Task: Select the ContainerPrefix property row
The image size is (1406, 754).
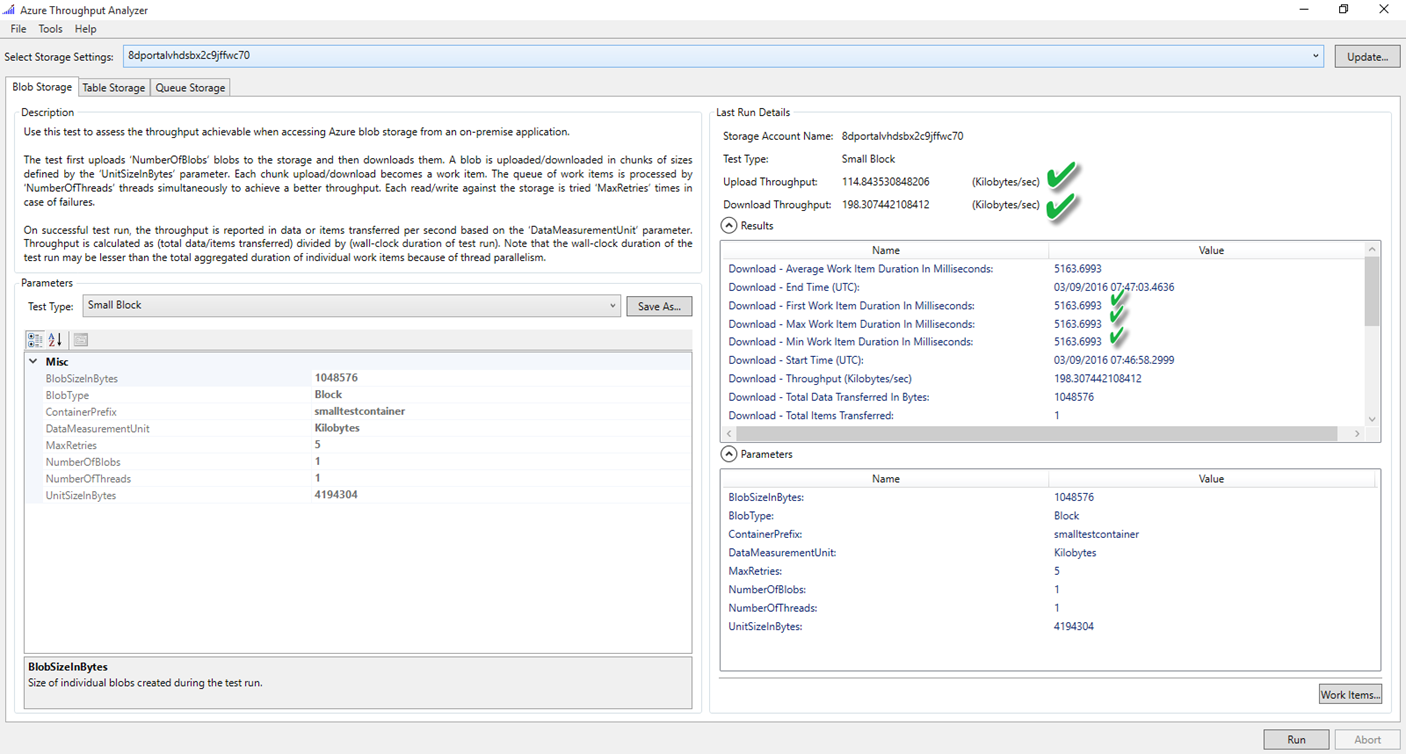Action: pos(358,412)
